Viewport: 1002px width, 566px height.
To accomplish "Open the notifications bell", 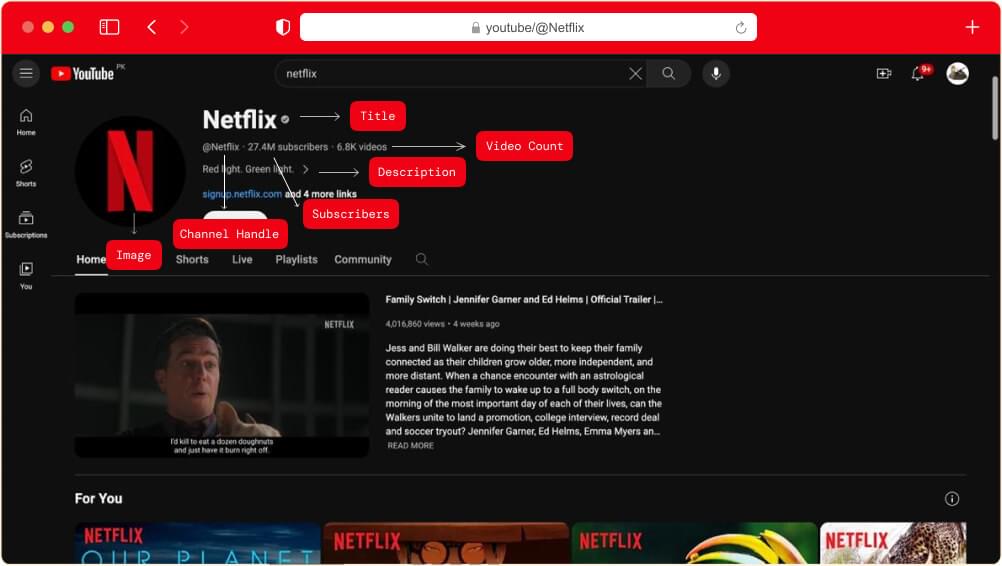I will tap(918, 73).
